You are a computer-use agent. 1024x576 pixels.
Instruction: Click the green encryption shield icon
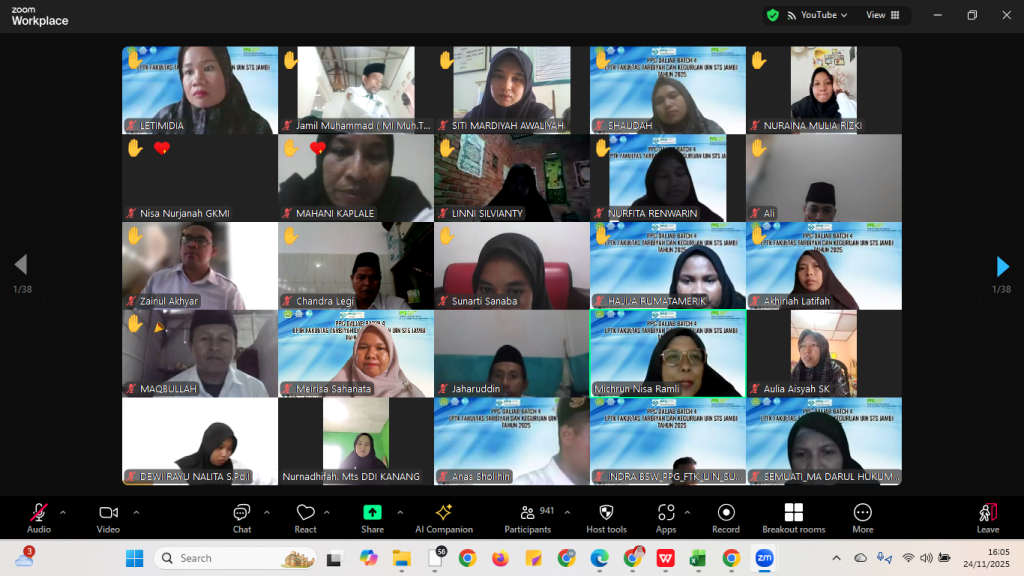point(772,15)
